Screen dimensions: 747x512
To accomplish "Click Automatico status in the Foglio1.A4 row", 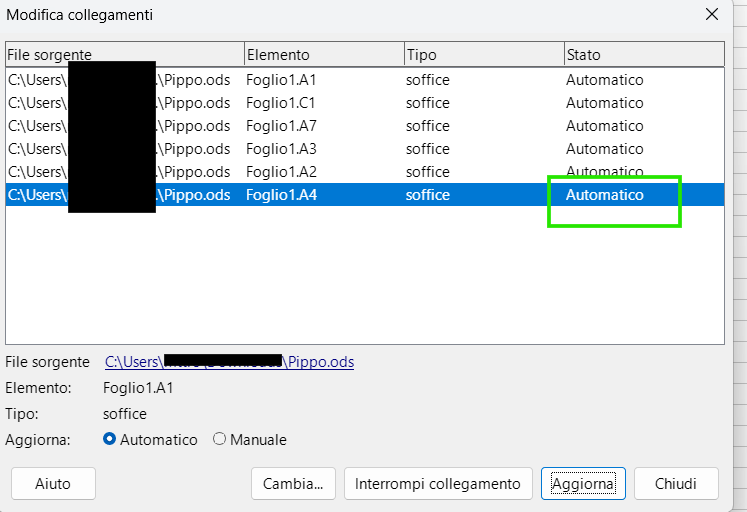I will [605, 195].
